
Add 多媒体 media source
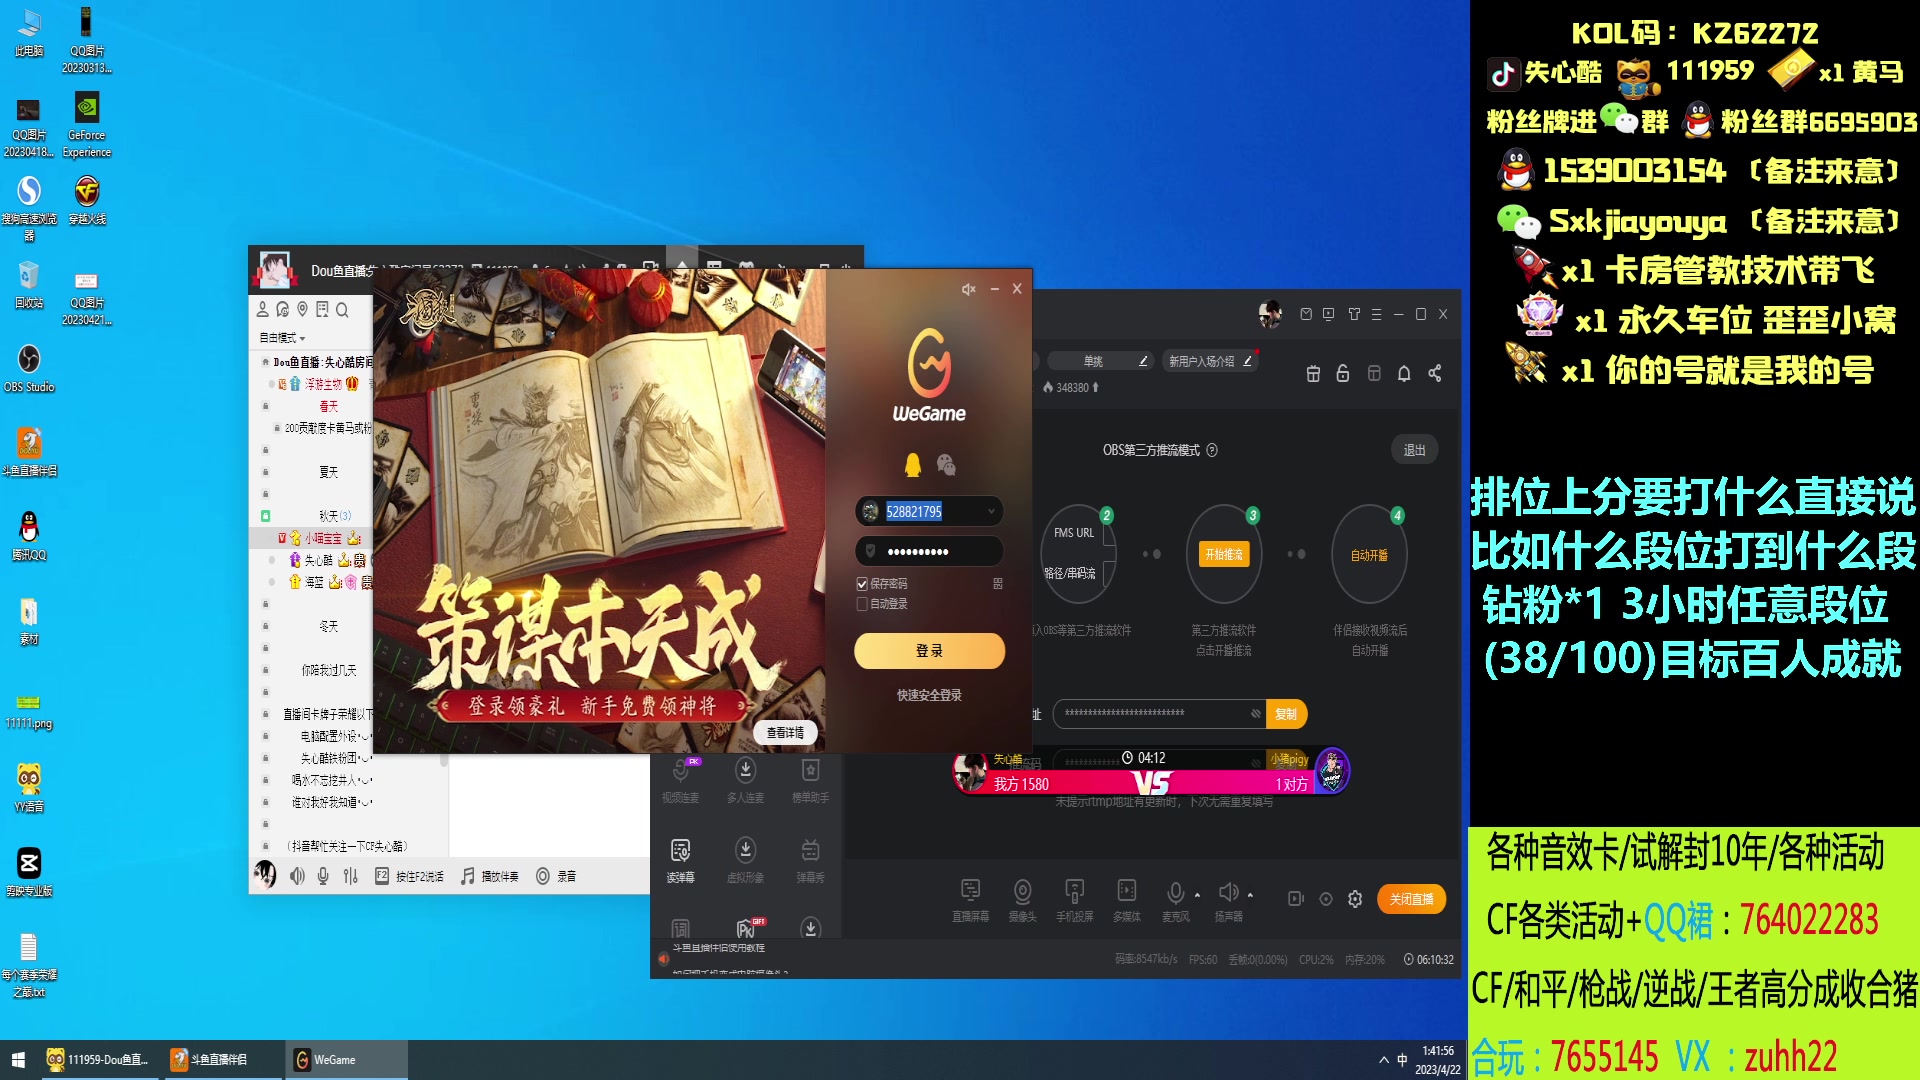(x=1127, y=899)
